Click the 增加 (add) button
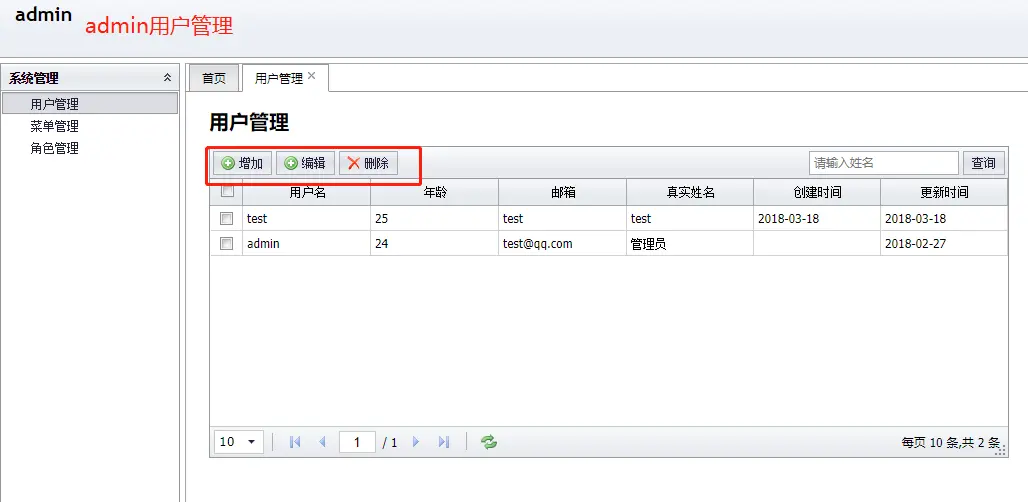This screenshot has width=1028, height=502. pos(242,163)
